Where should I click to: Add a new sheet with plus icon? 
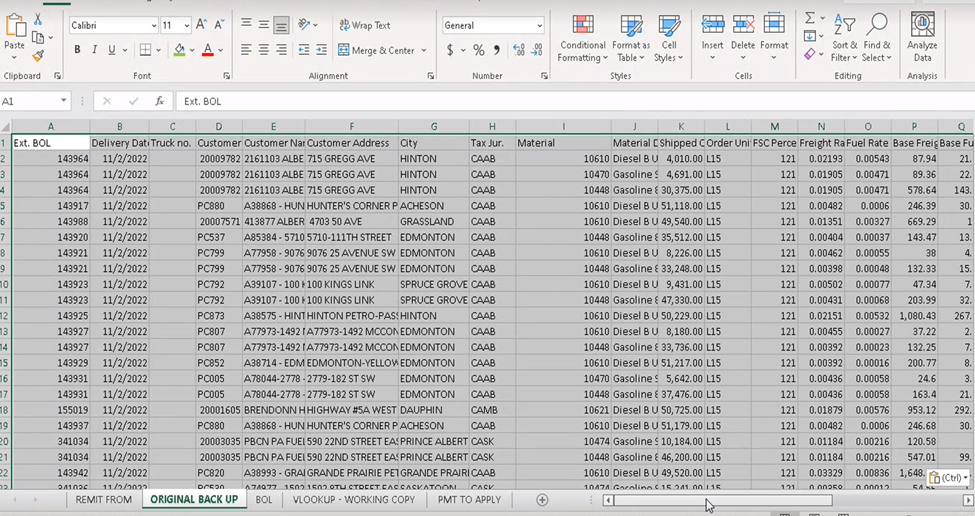[x=542, y=500]
